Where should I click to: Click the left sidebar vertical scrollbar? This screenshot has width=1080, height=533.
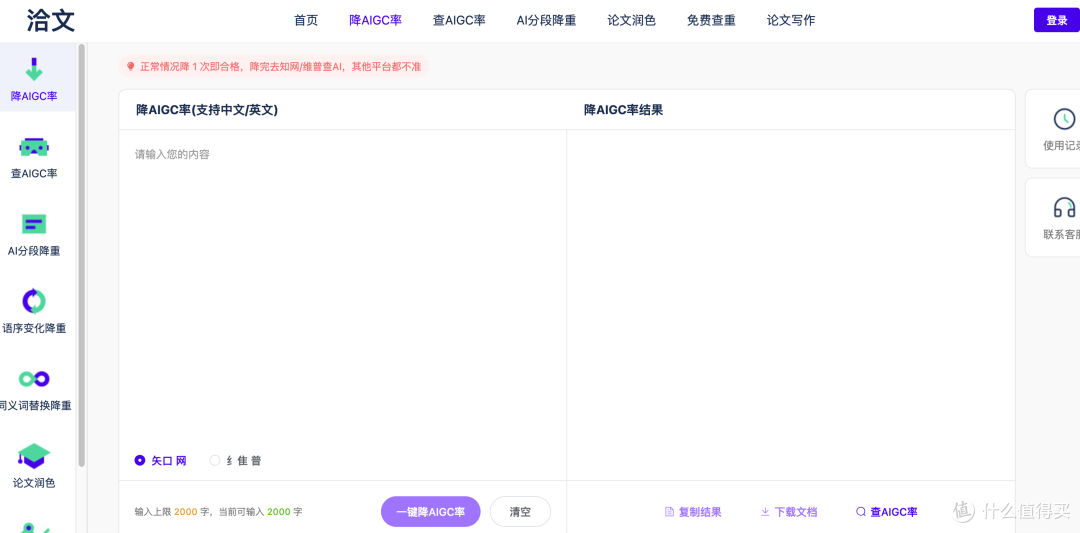point(82,255)
